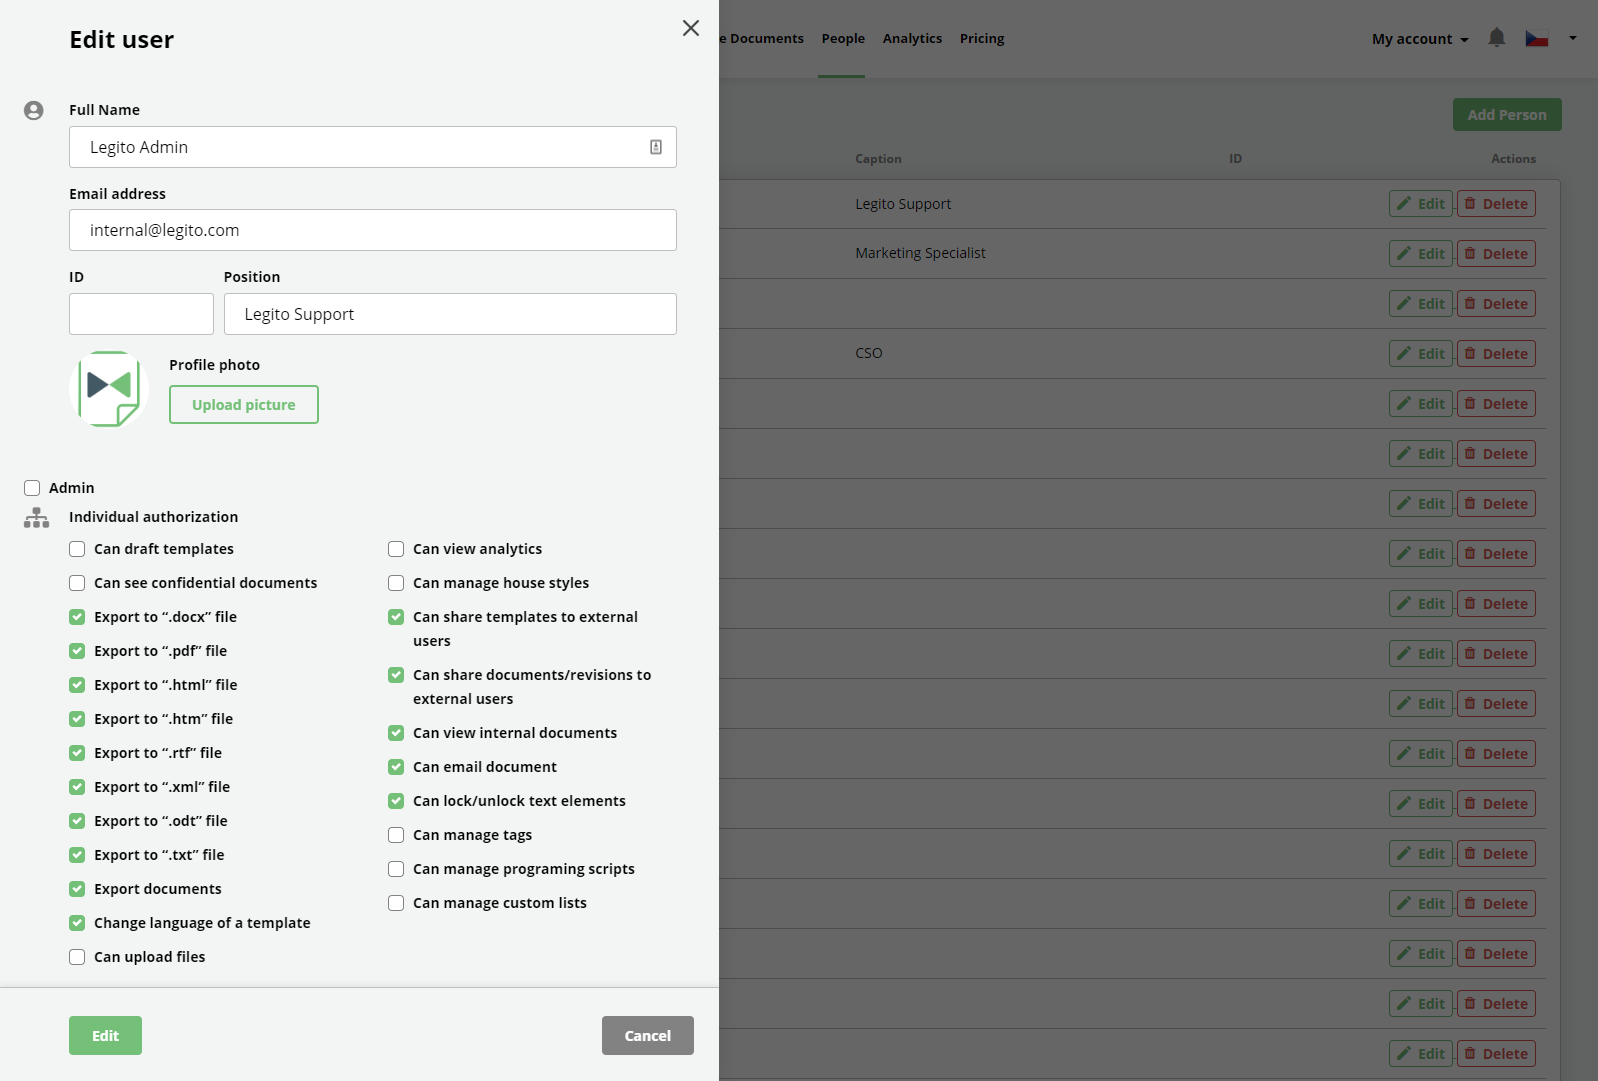Click the Position input field
Image resolution: width=1598 pixels, height=1081 pixels.
(x=450, y=314)
